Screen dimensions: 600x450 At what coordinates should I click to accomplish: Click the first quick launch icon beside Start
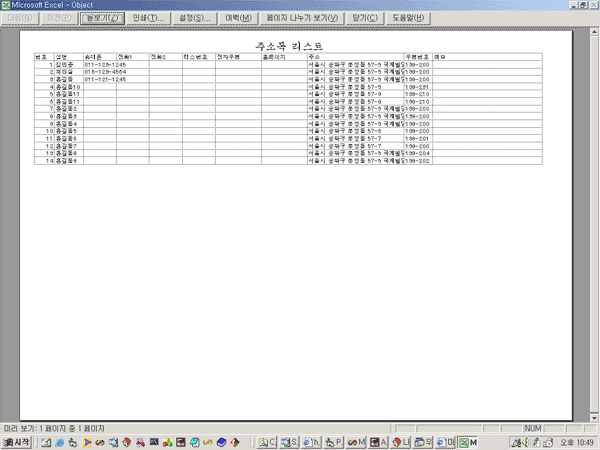pyautogui.click(x=46, y=441)
